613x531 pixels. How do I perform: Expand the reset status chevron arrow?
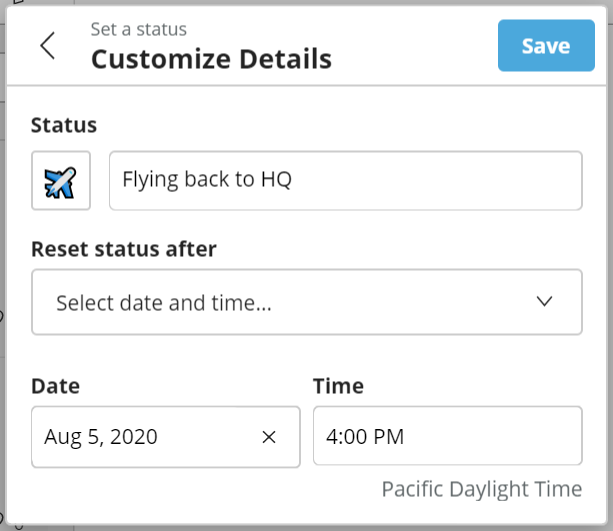(x=544, y=302)
